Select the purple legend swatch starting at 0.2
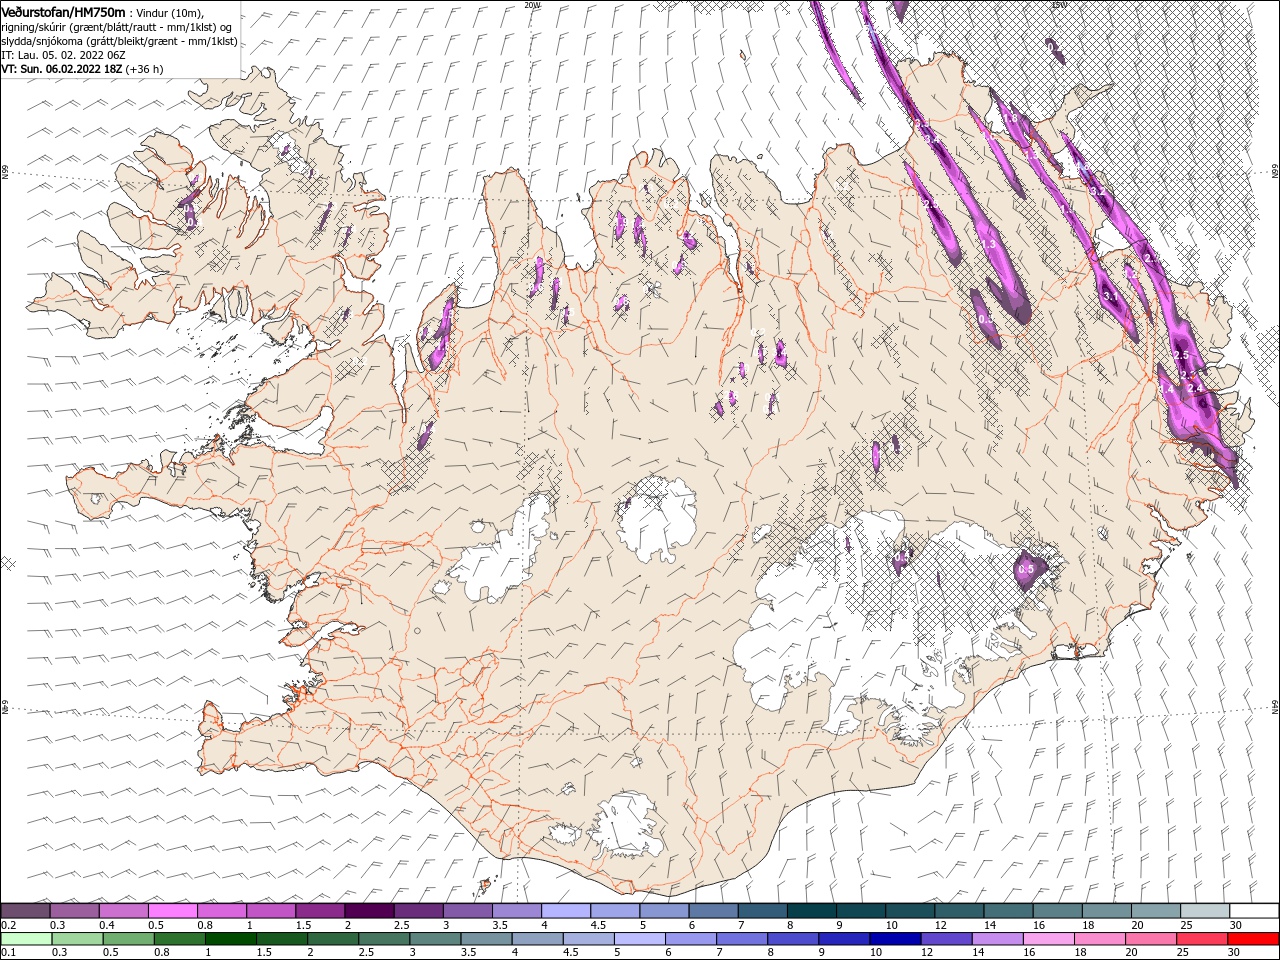 [25, 911]
